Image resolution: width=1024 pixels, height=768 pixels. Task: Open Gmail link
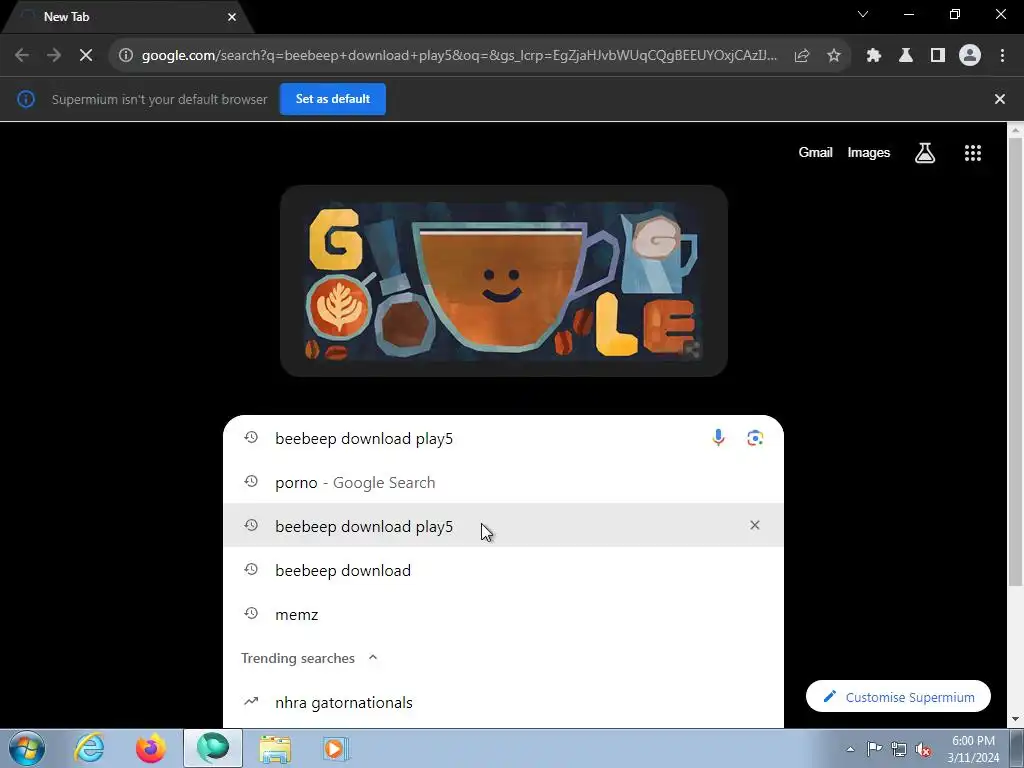click(816, 153)
